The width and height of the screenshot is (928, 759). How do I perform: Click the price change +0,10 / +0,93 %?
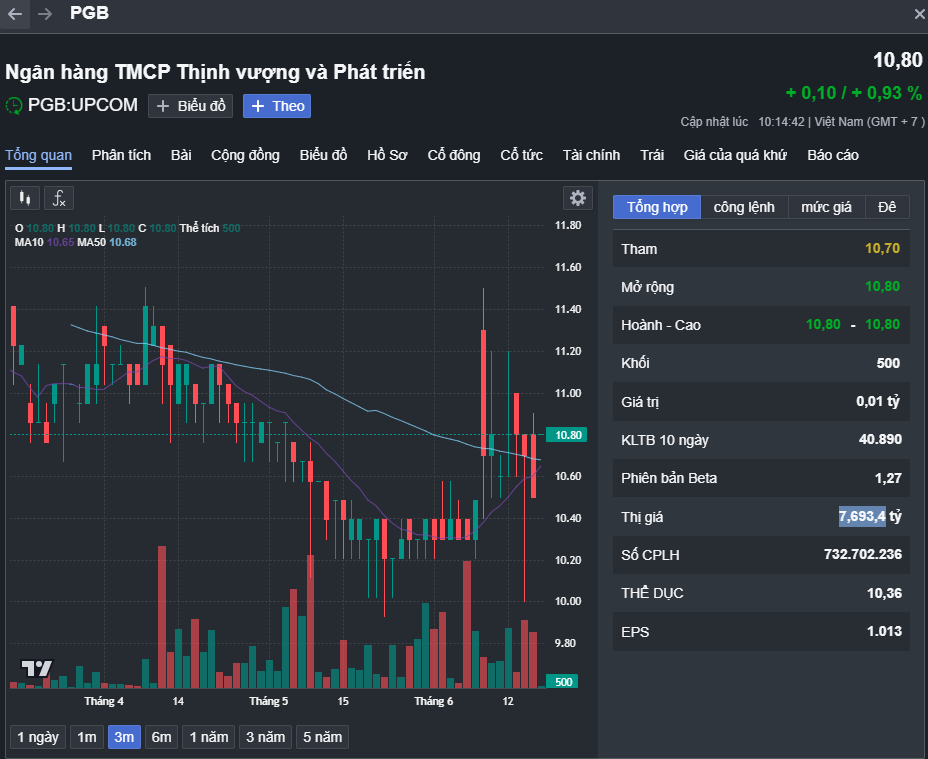(853, 93)
